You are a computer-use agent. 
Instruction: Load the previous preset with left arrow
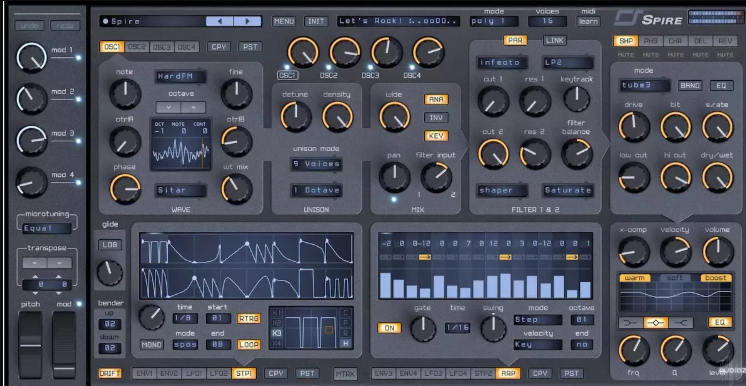point(219,21)
